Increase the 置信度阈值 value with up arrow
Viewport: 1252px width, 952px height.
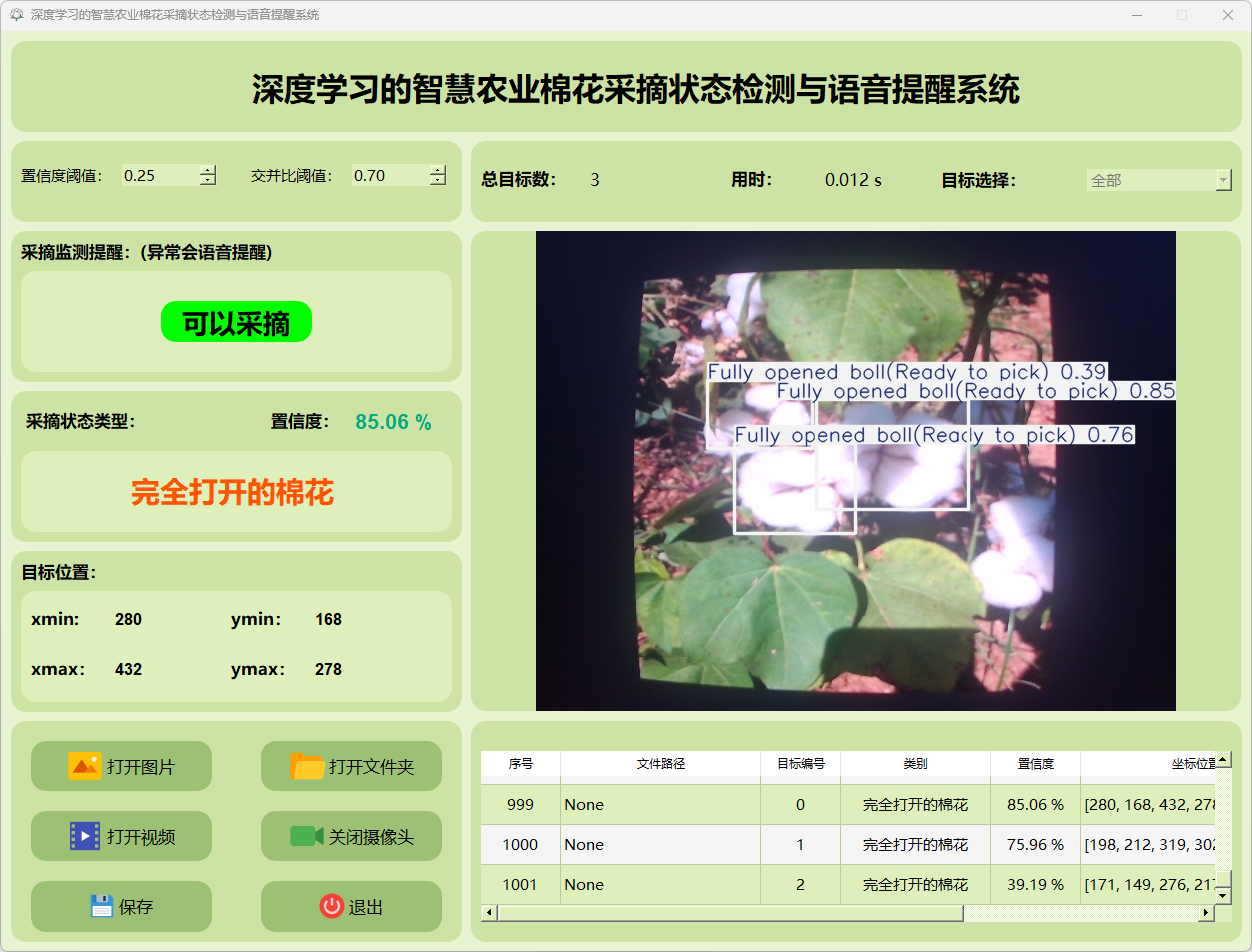click(207, 170)
